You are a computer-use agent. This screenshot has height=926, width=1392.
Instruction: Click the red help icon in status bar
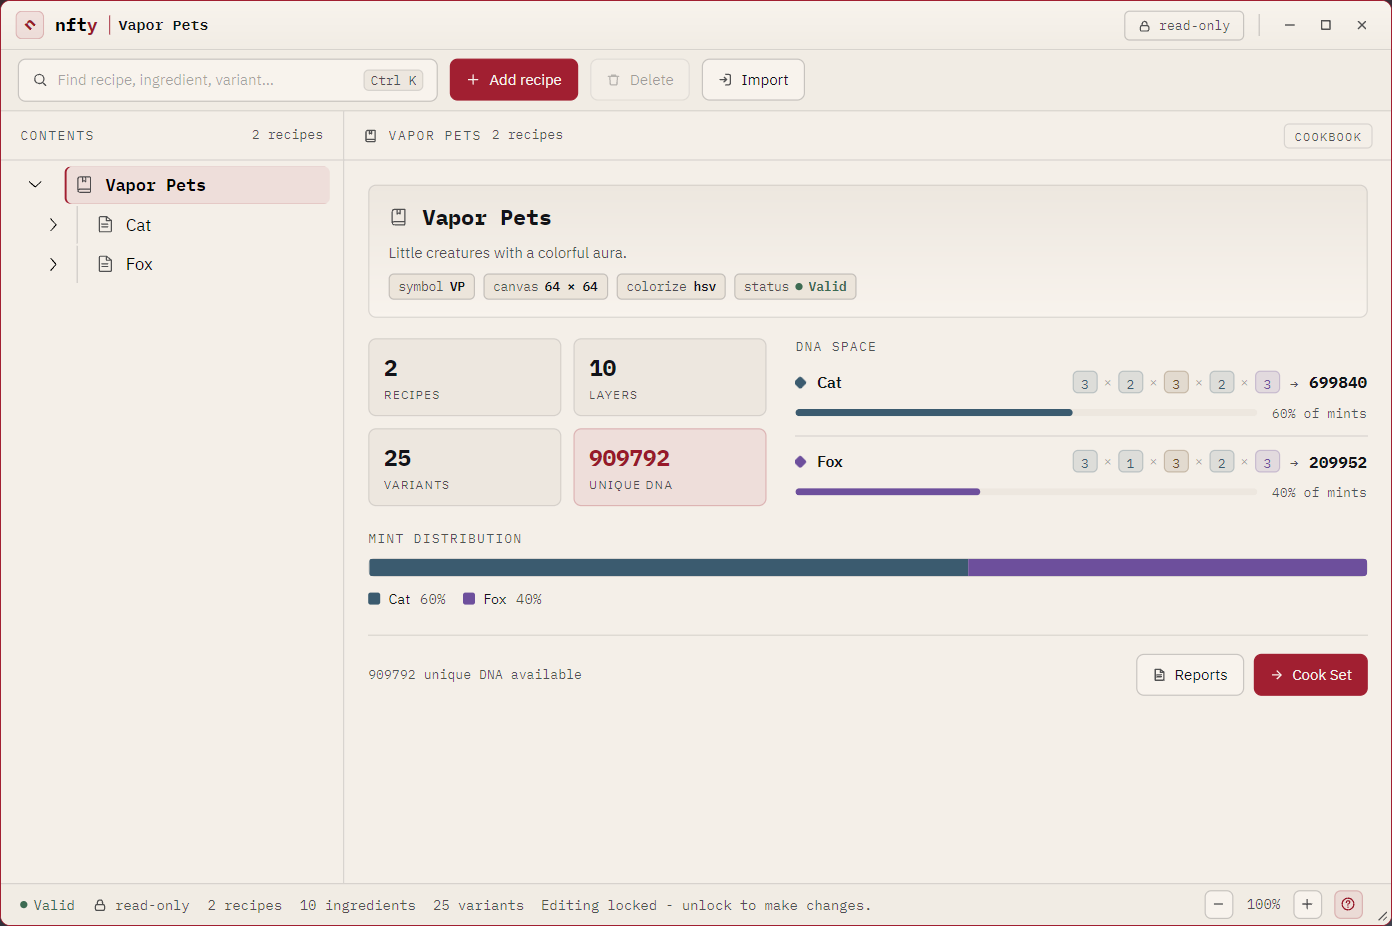(1348, 904)
